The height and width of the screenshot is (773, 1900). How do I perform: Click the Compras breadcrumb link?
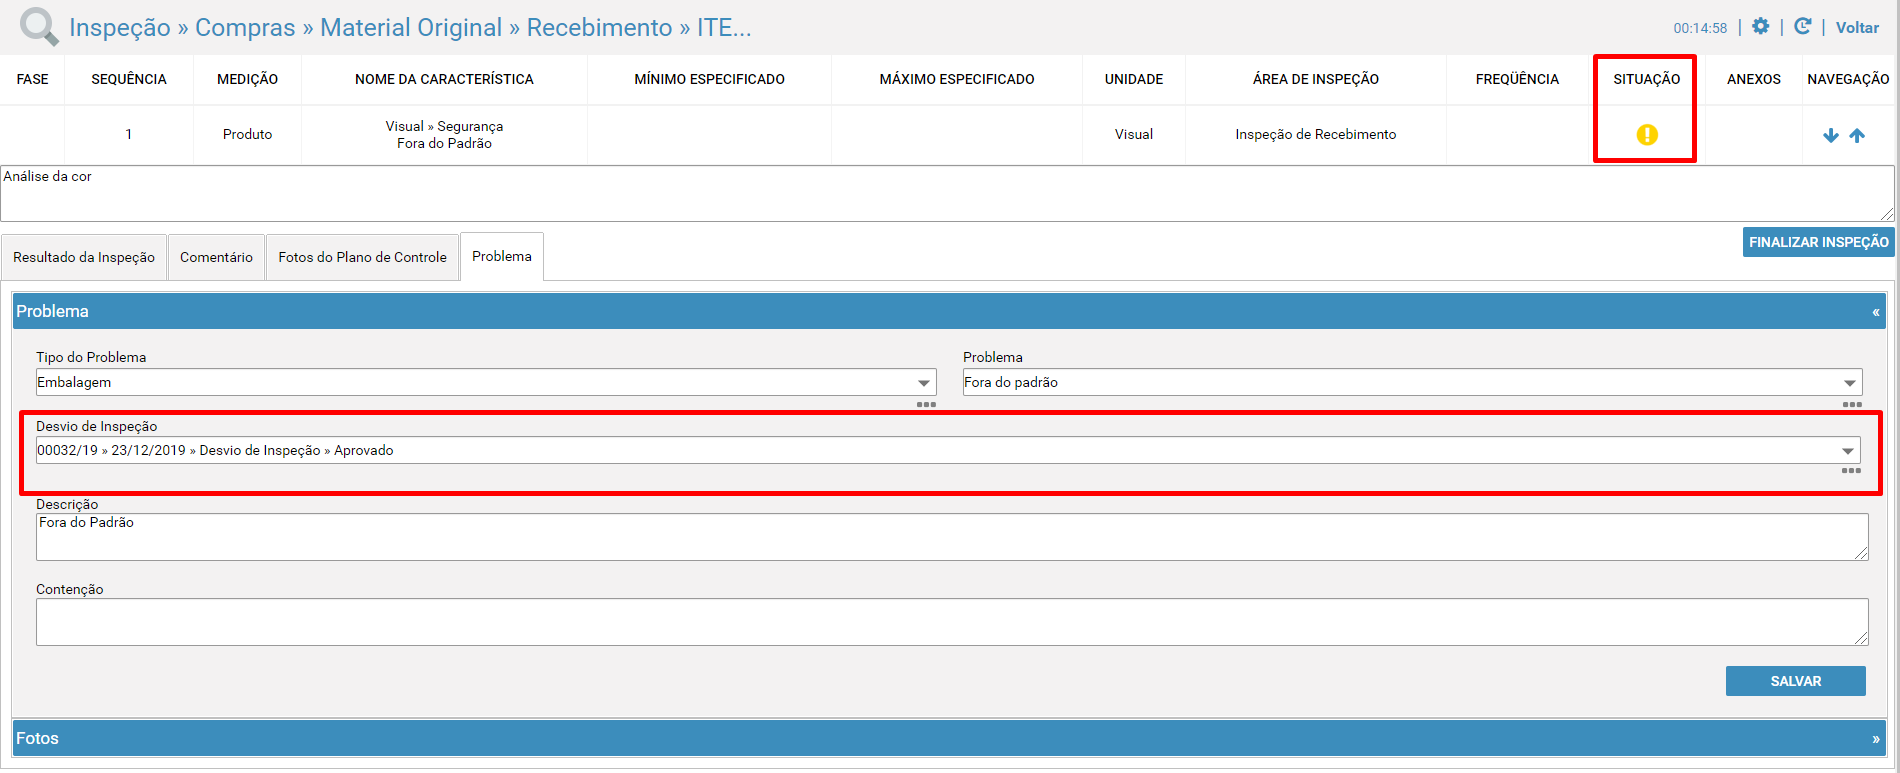(x=245, y=28)
